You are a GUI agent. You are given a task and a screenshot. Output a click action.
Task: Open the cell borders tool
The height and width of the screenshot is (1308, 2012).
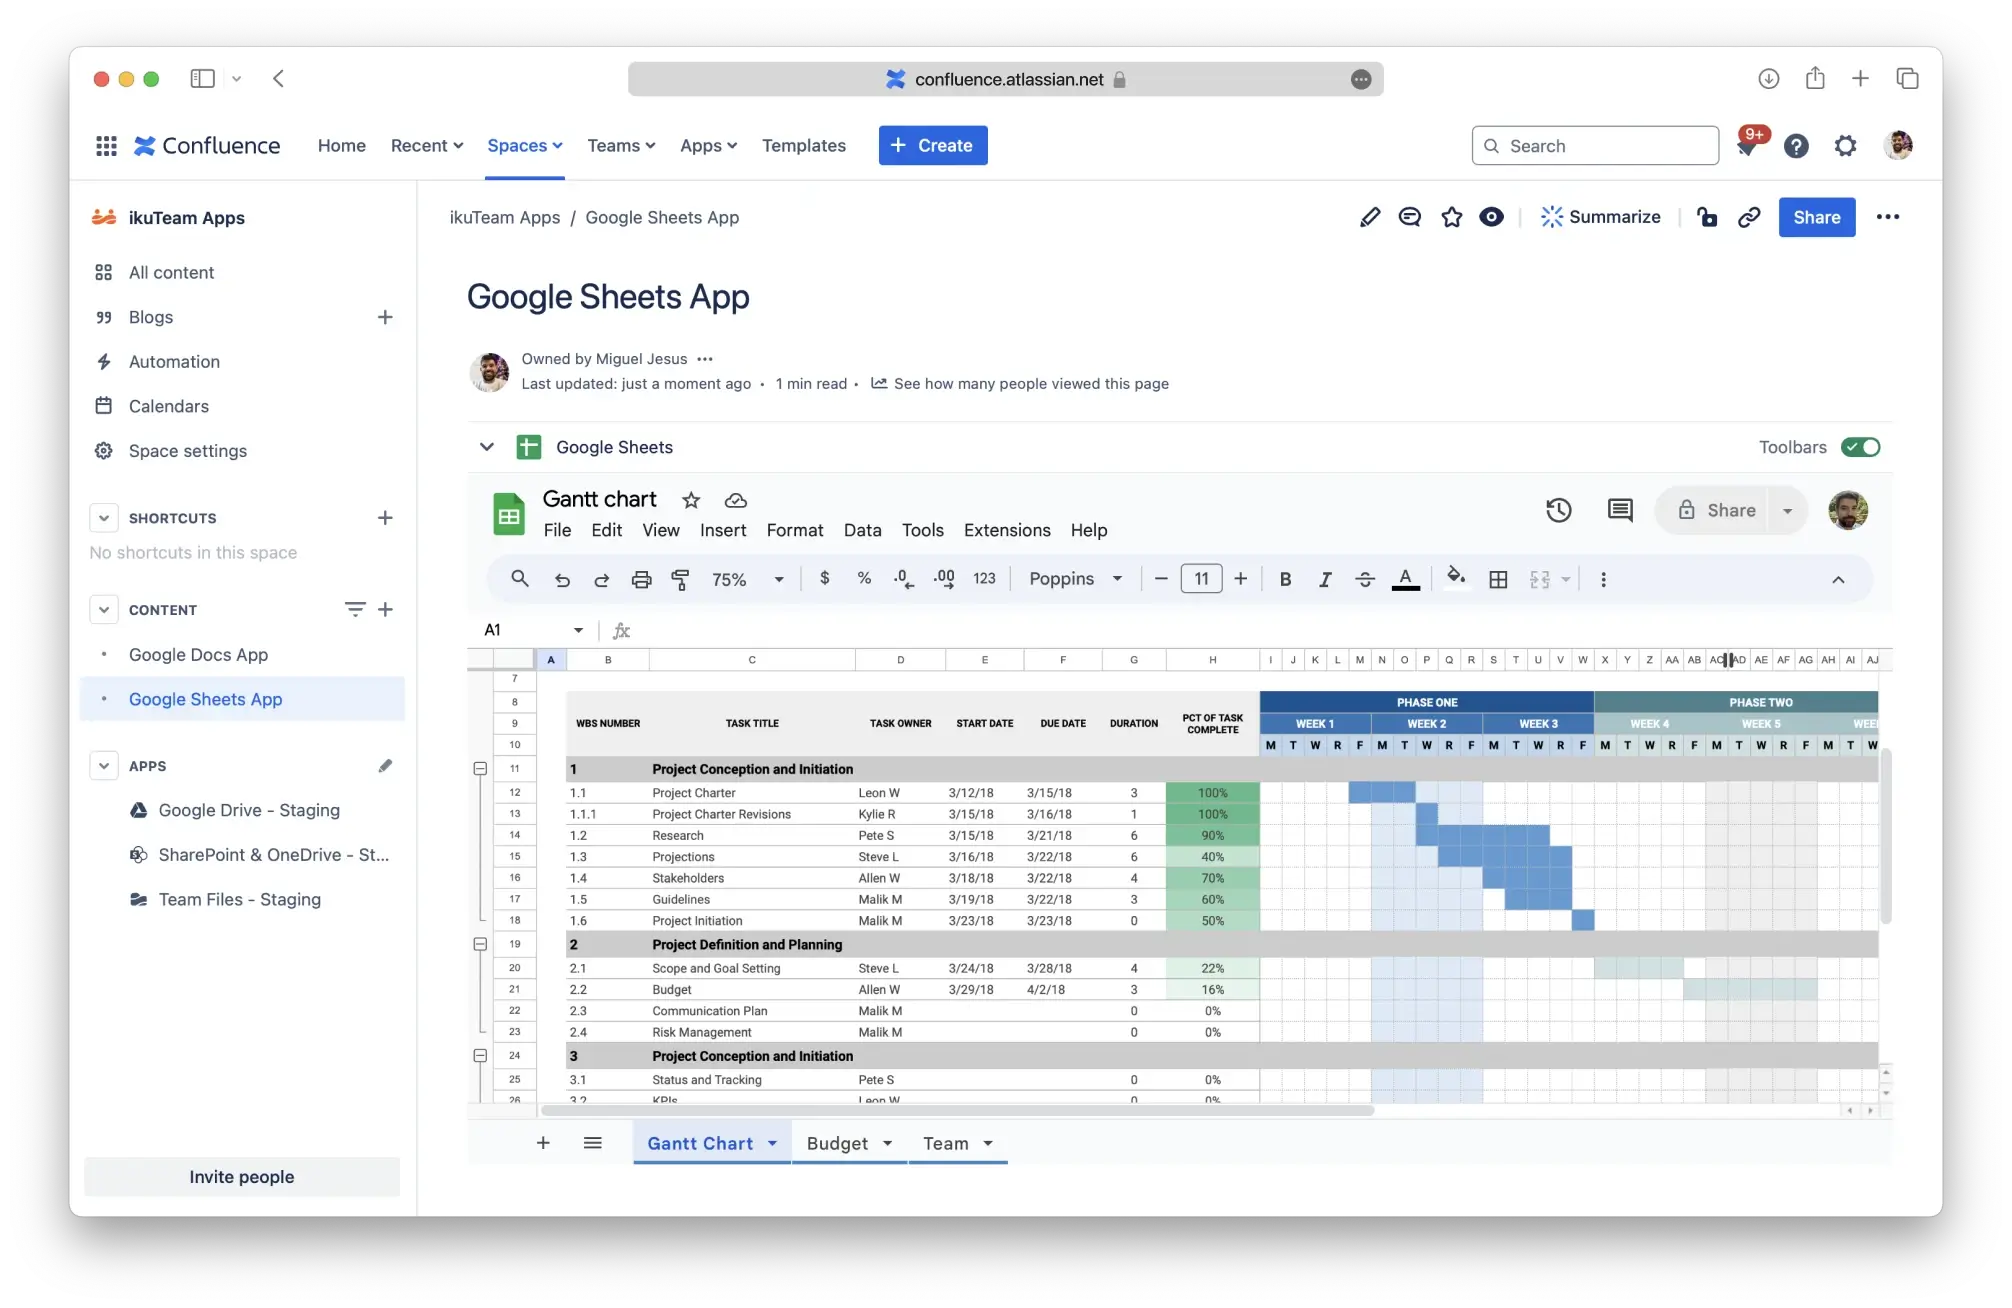click(x=1498, y=579)
